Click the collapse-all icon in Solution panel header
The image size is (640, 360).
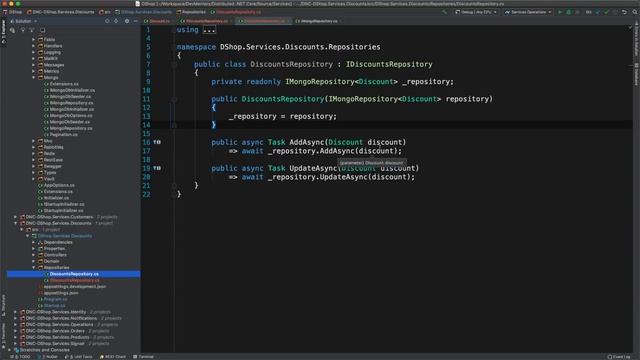116,21
